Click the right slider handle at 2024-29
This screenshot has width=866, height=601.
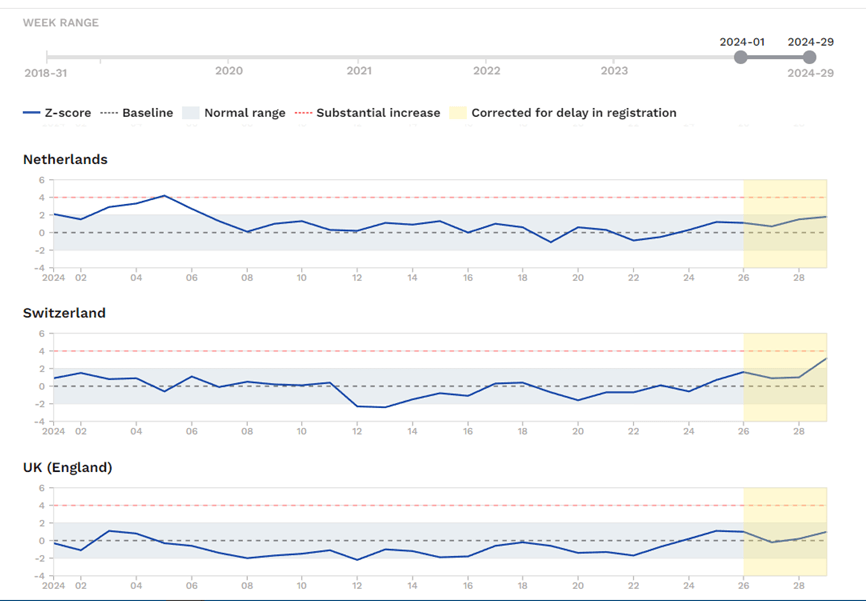click(x=810, y=57)
